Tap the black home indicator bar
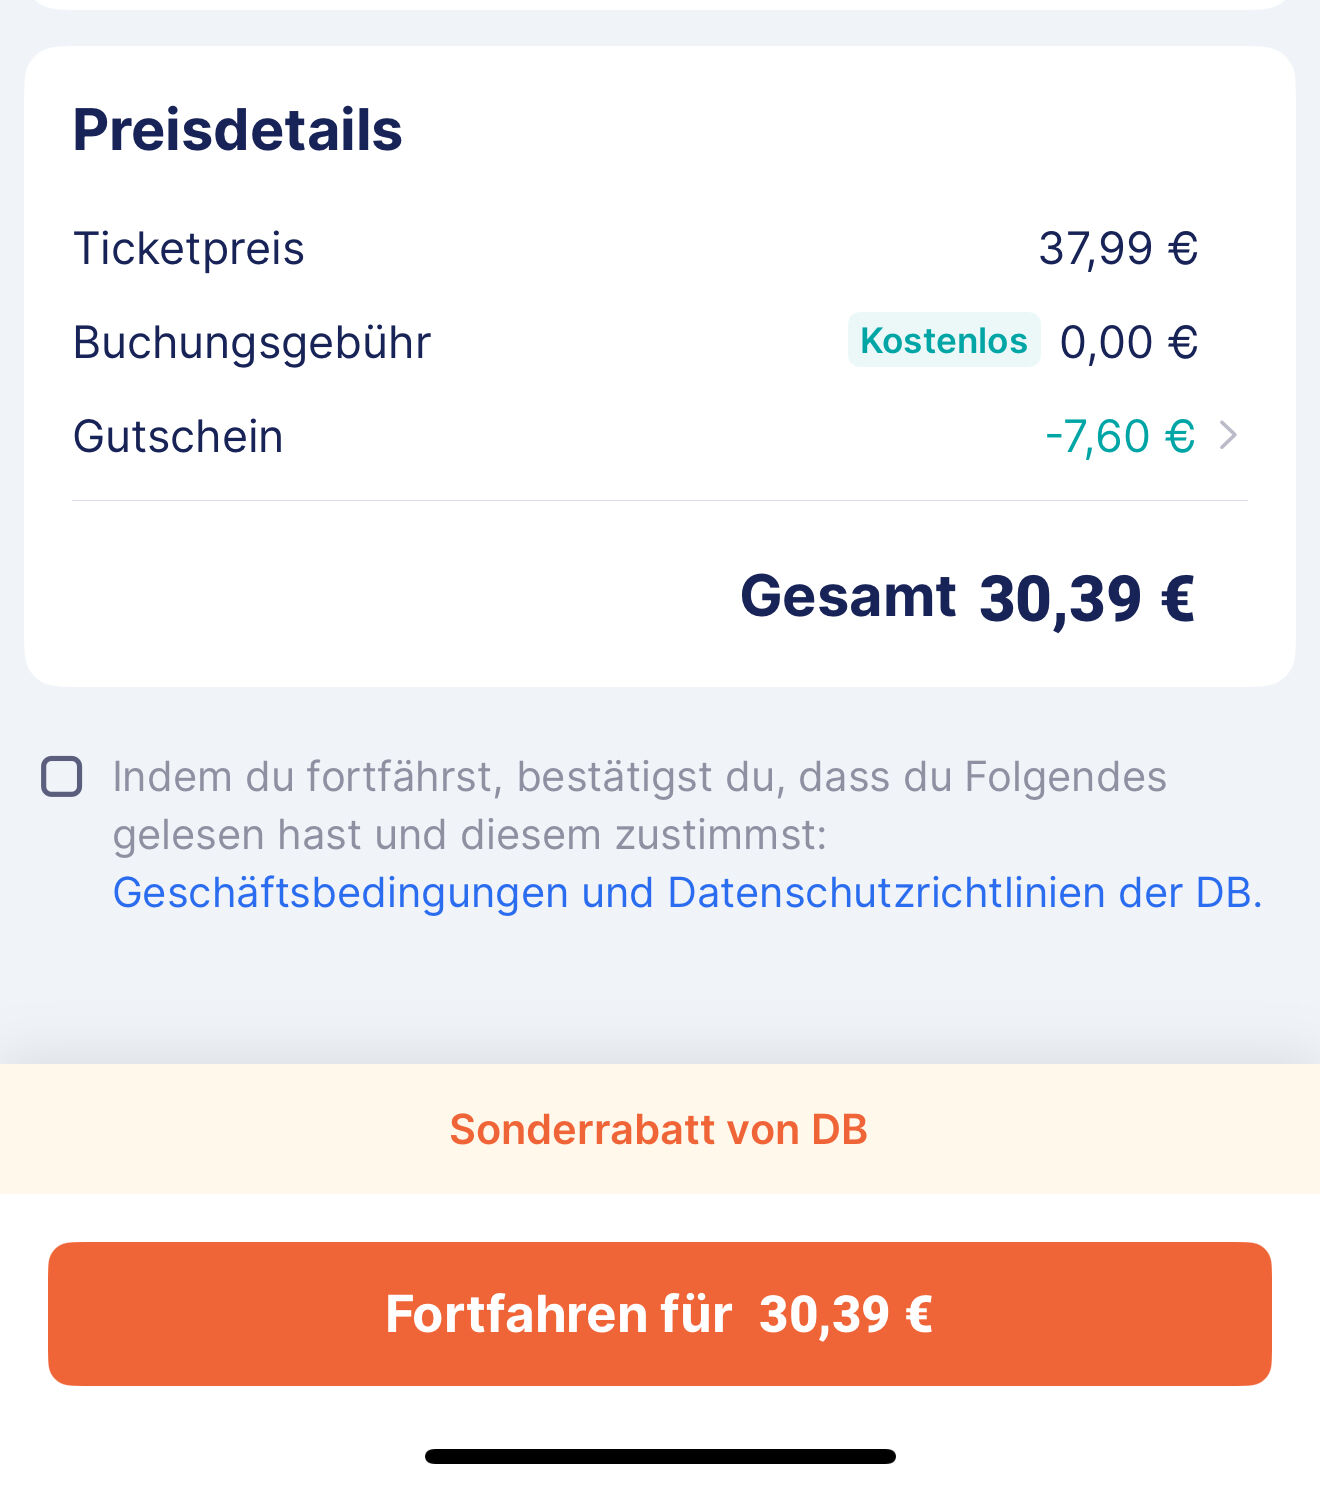The image size is (1320, 1488). click(660, 1456)
